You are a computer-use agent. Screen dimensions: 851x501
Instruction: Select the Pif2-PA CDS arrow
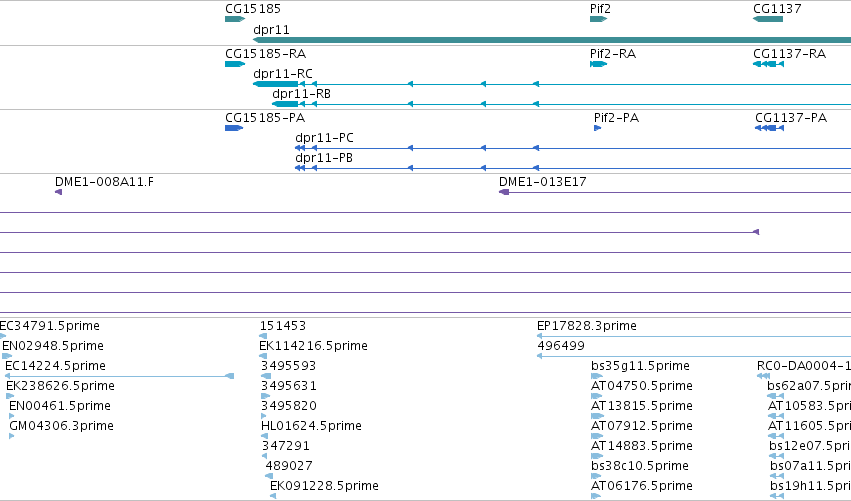[x=598, y=128]
